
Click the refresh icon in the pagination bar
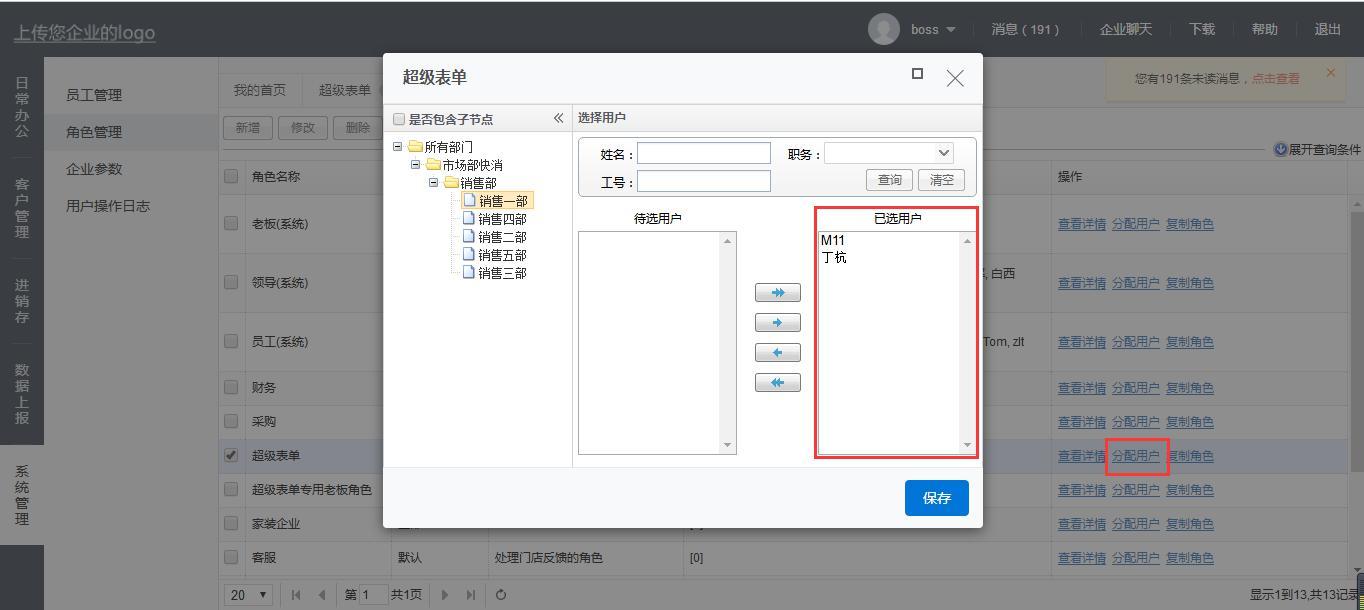point(501,595)
